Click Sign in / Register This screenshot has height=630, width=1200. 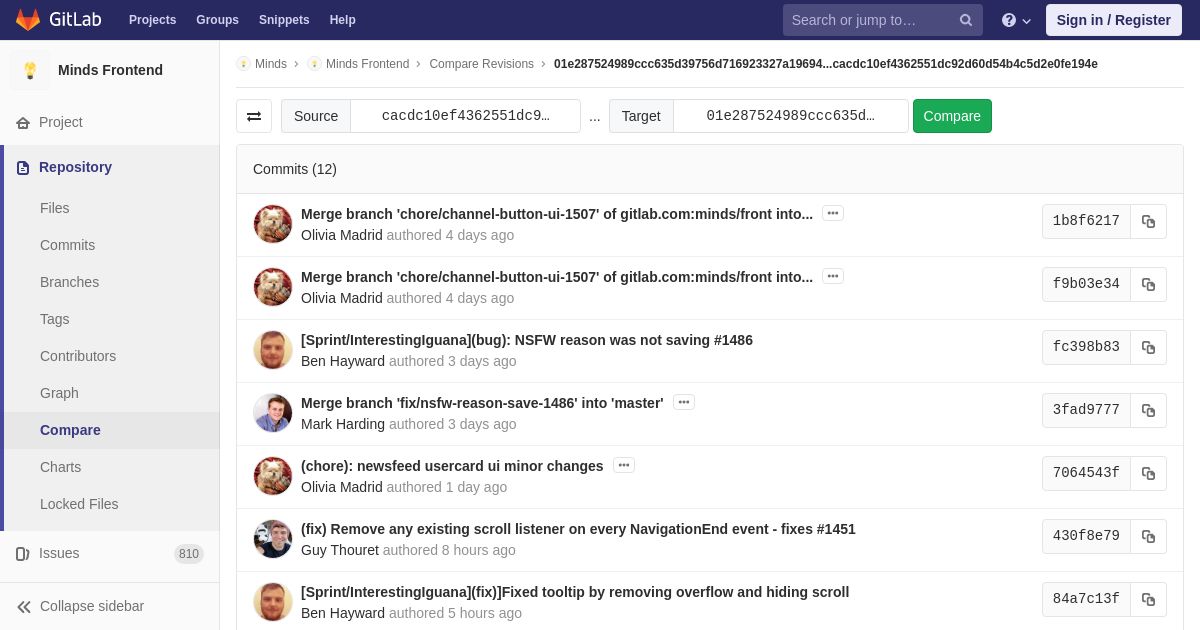pos(1113,20)
